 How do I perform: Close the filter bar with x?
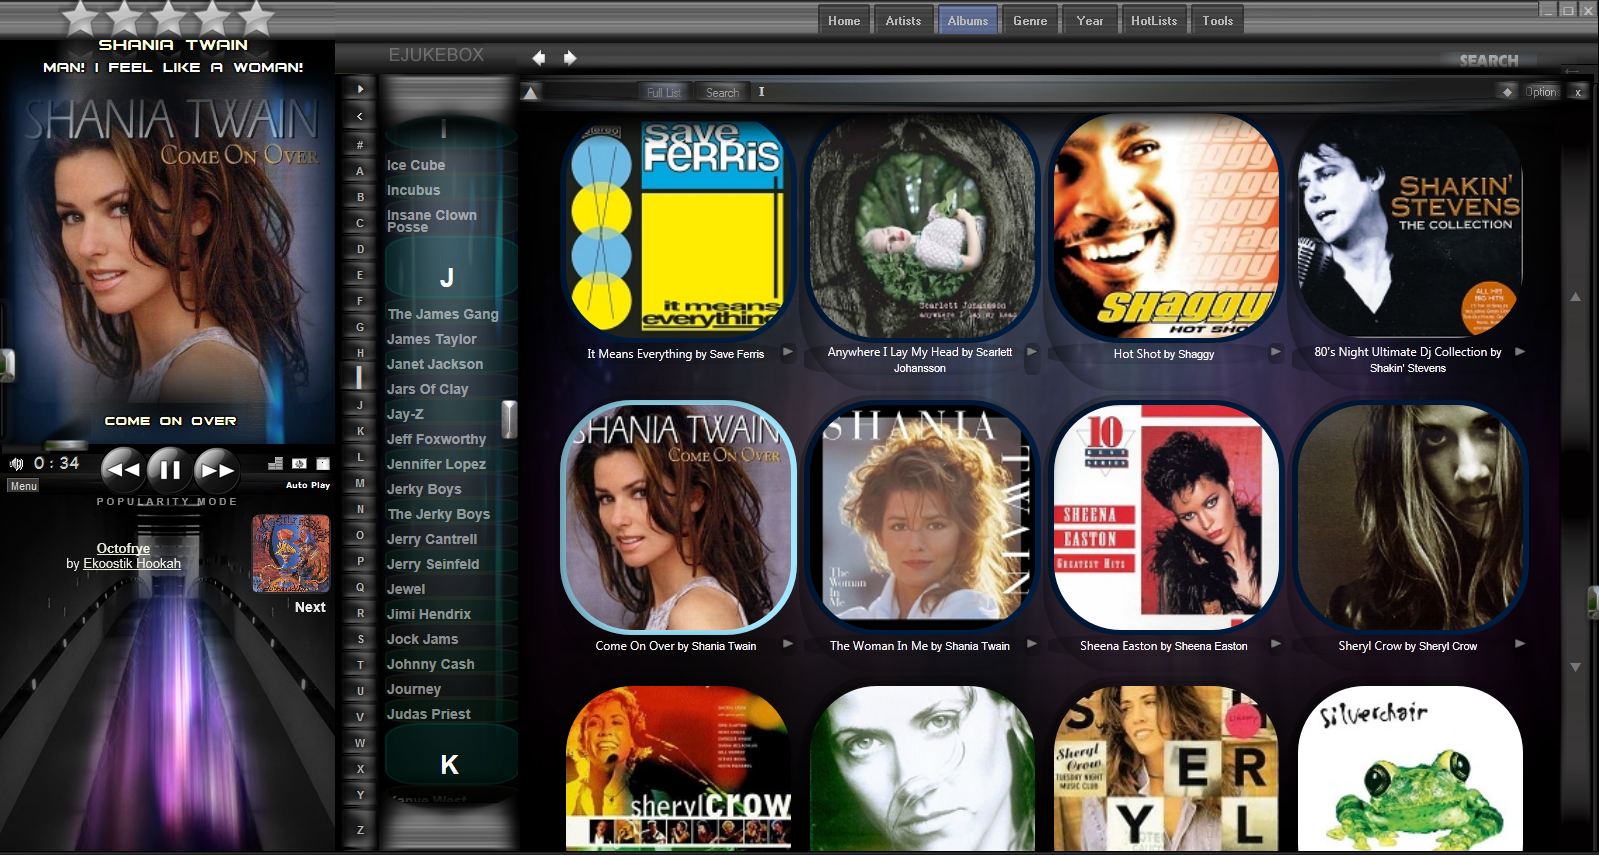1578,92
